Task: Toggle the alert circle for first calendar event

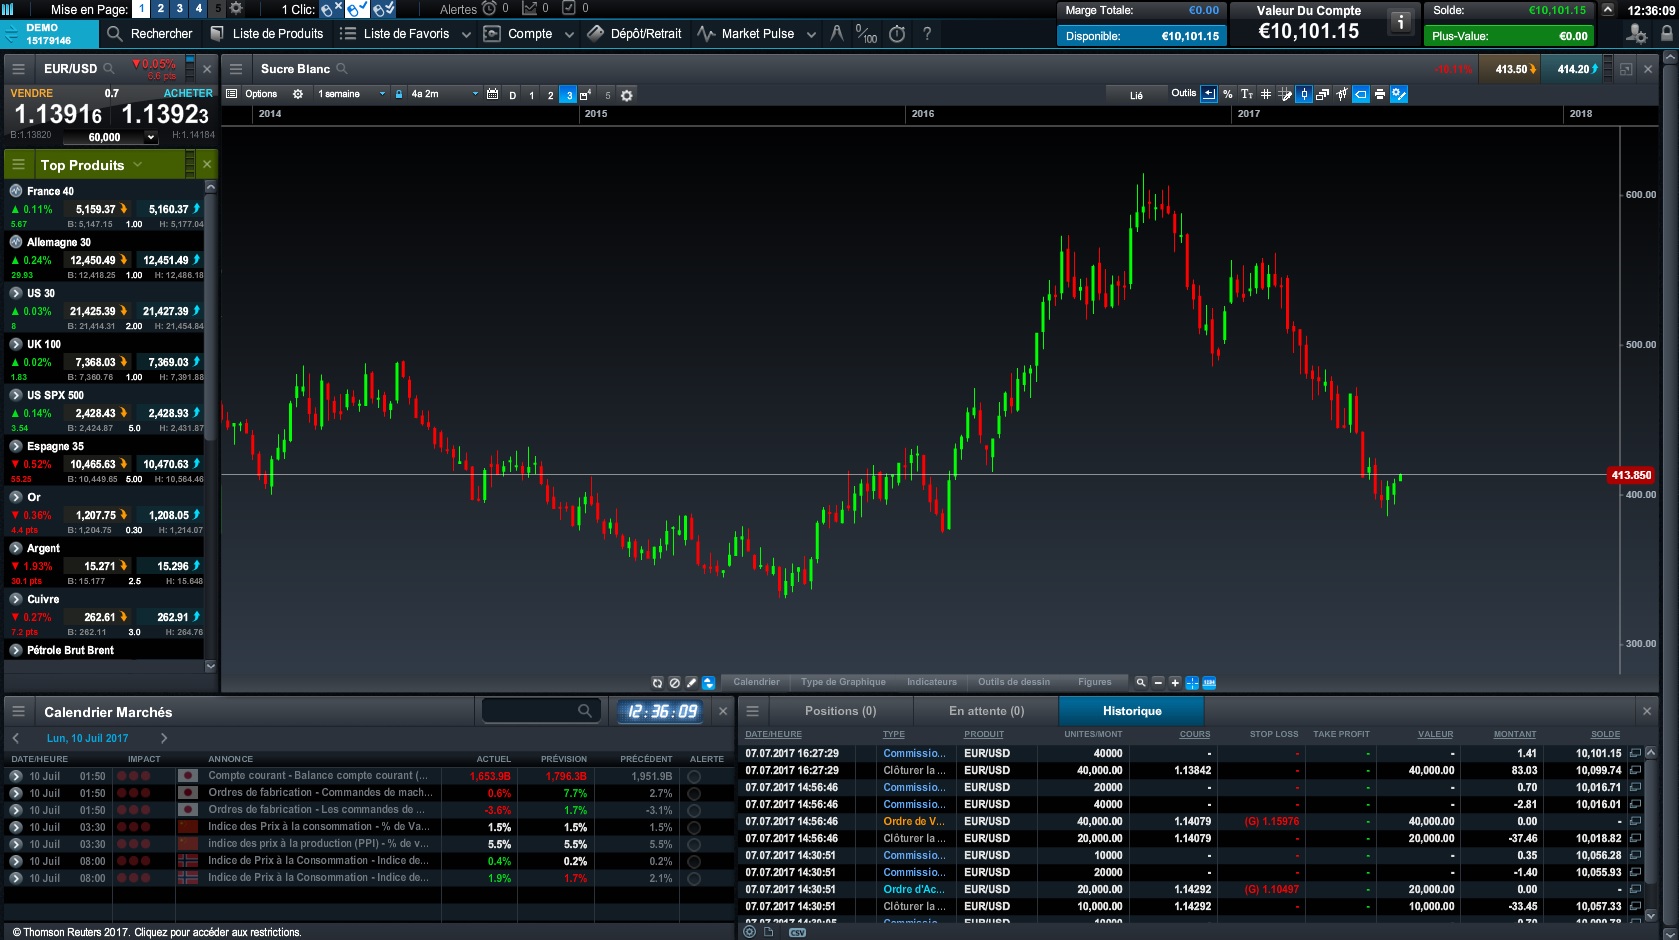Action: (x=694, y=777)
